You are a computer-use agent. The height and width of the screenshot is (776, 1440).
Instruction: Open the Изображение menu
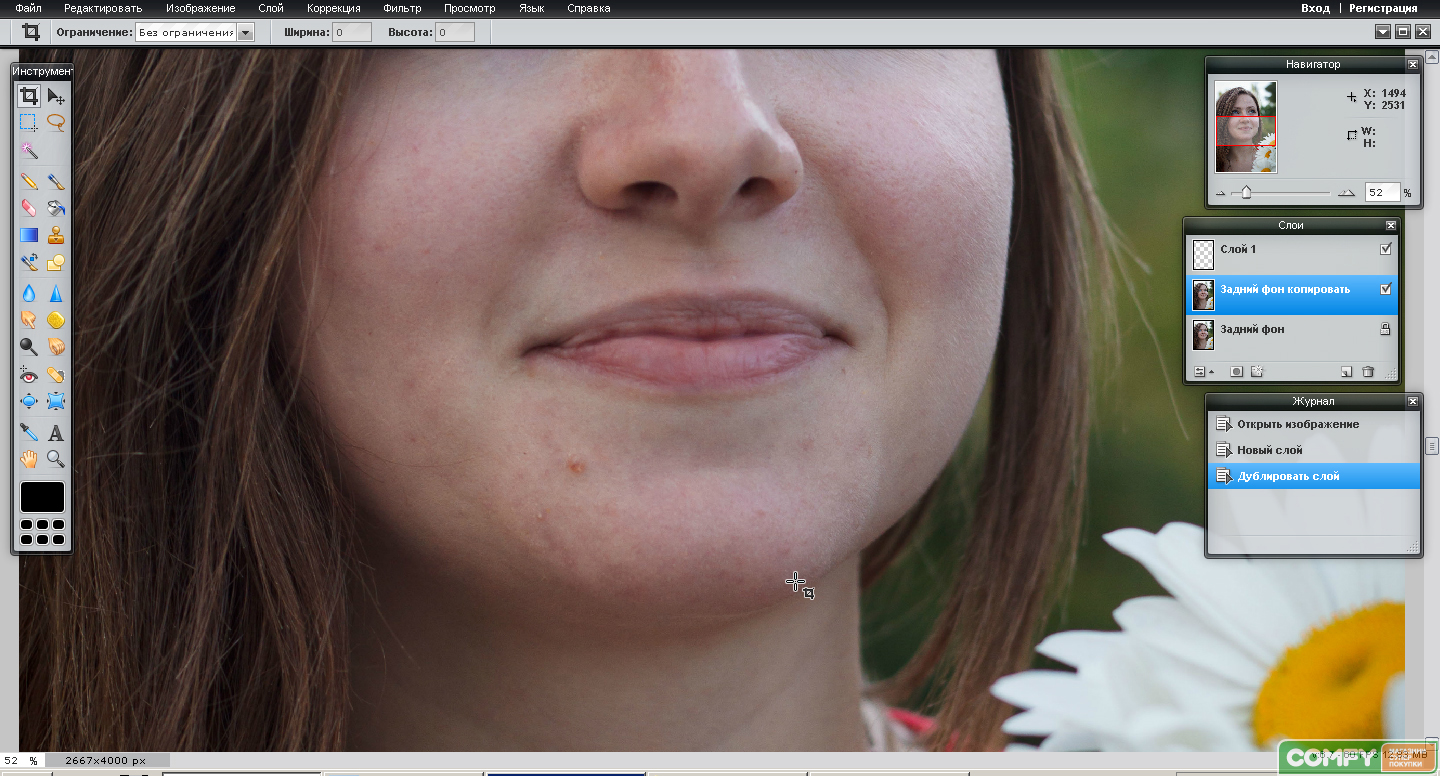click(200, 8)
